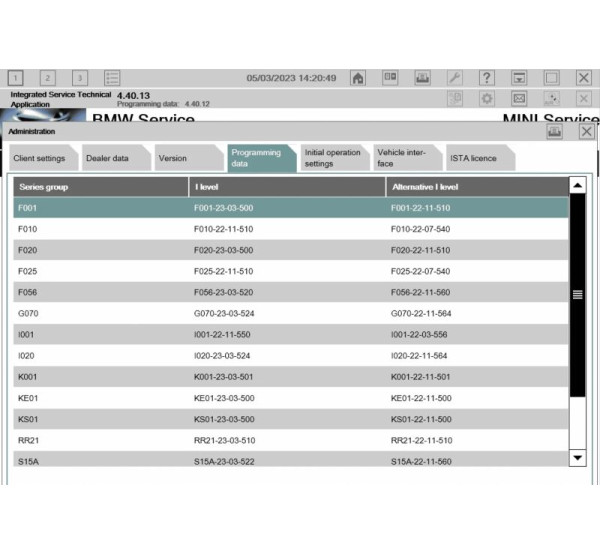The image size is (600, 555).
Task: Click the scrollbar thumb grip
Action: [x=577, y=294]
